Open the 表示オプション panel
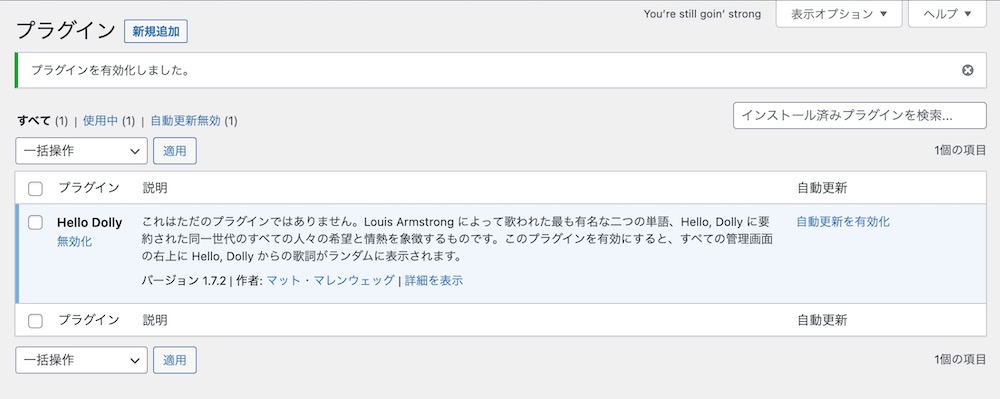 [x=839, y=14]
